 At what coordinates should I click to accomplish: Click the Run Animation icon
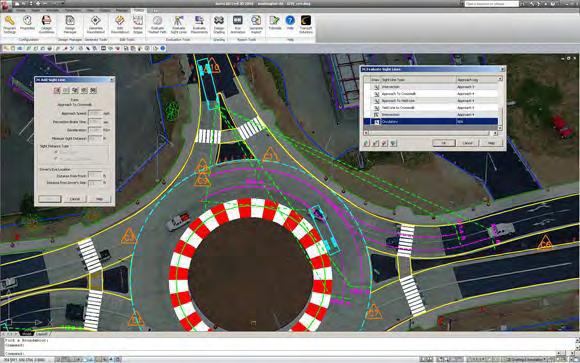click(237, 25)
